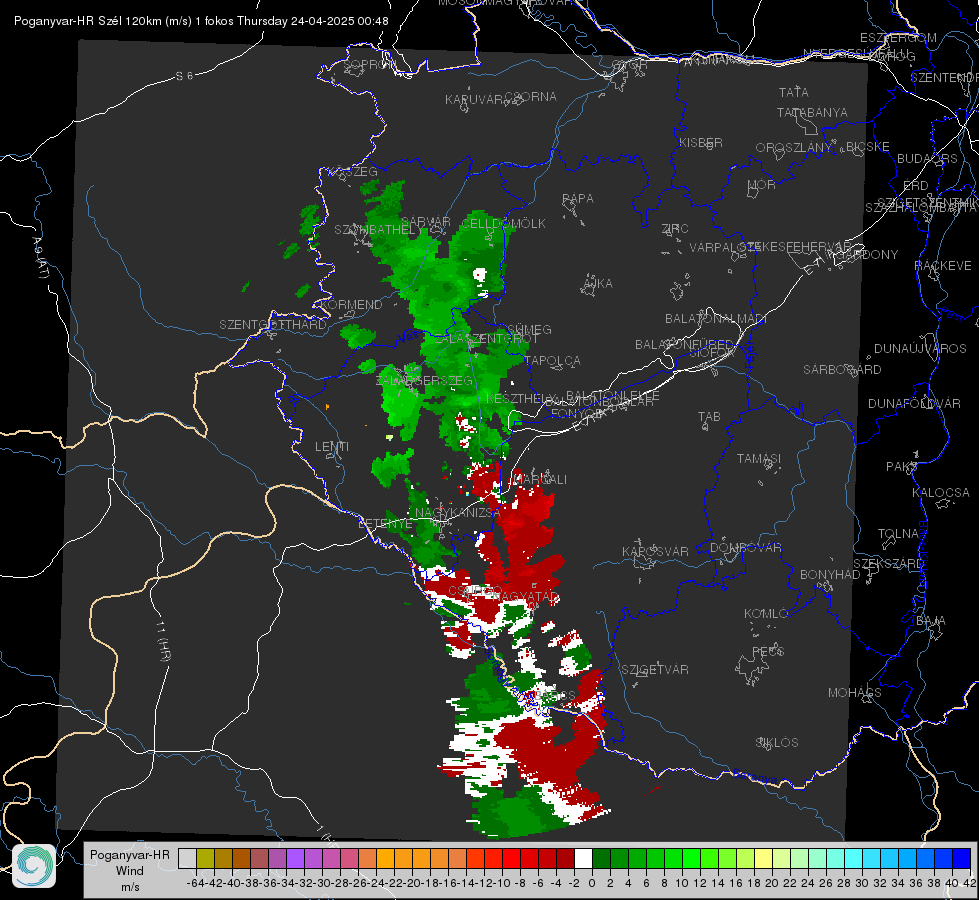Pick the white swatch between -2 and 0
The width and height of the screenshot is (979, 900).
pos(583,858)
